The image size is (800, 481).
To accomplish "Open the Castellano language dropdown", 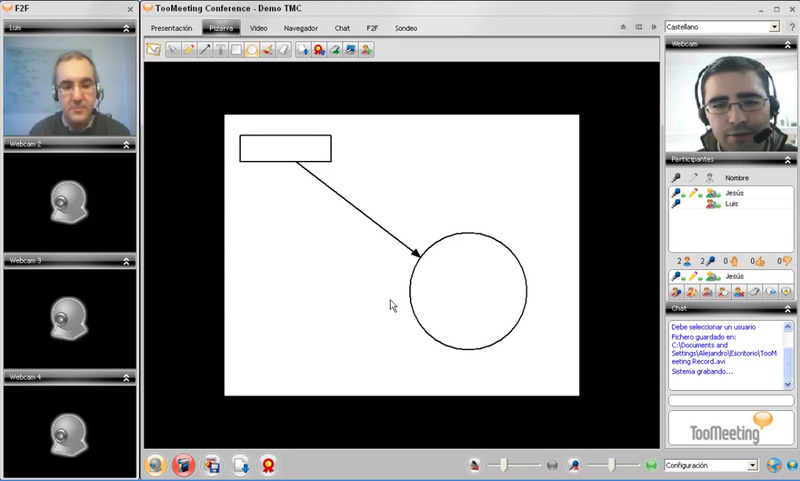I will pos(775,27).
